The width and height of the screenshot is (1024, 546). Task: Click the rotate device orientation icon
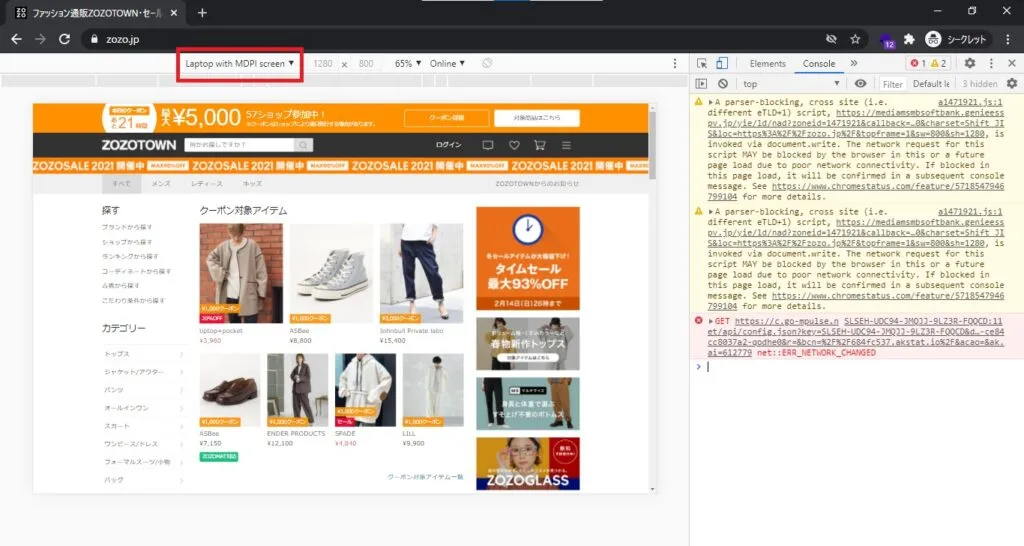[x=487, y=63]
